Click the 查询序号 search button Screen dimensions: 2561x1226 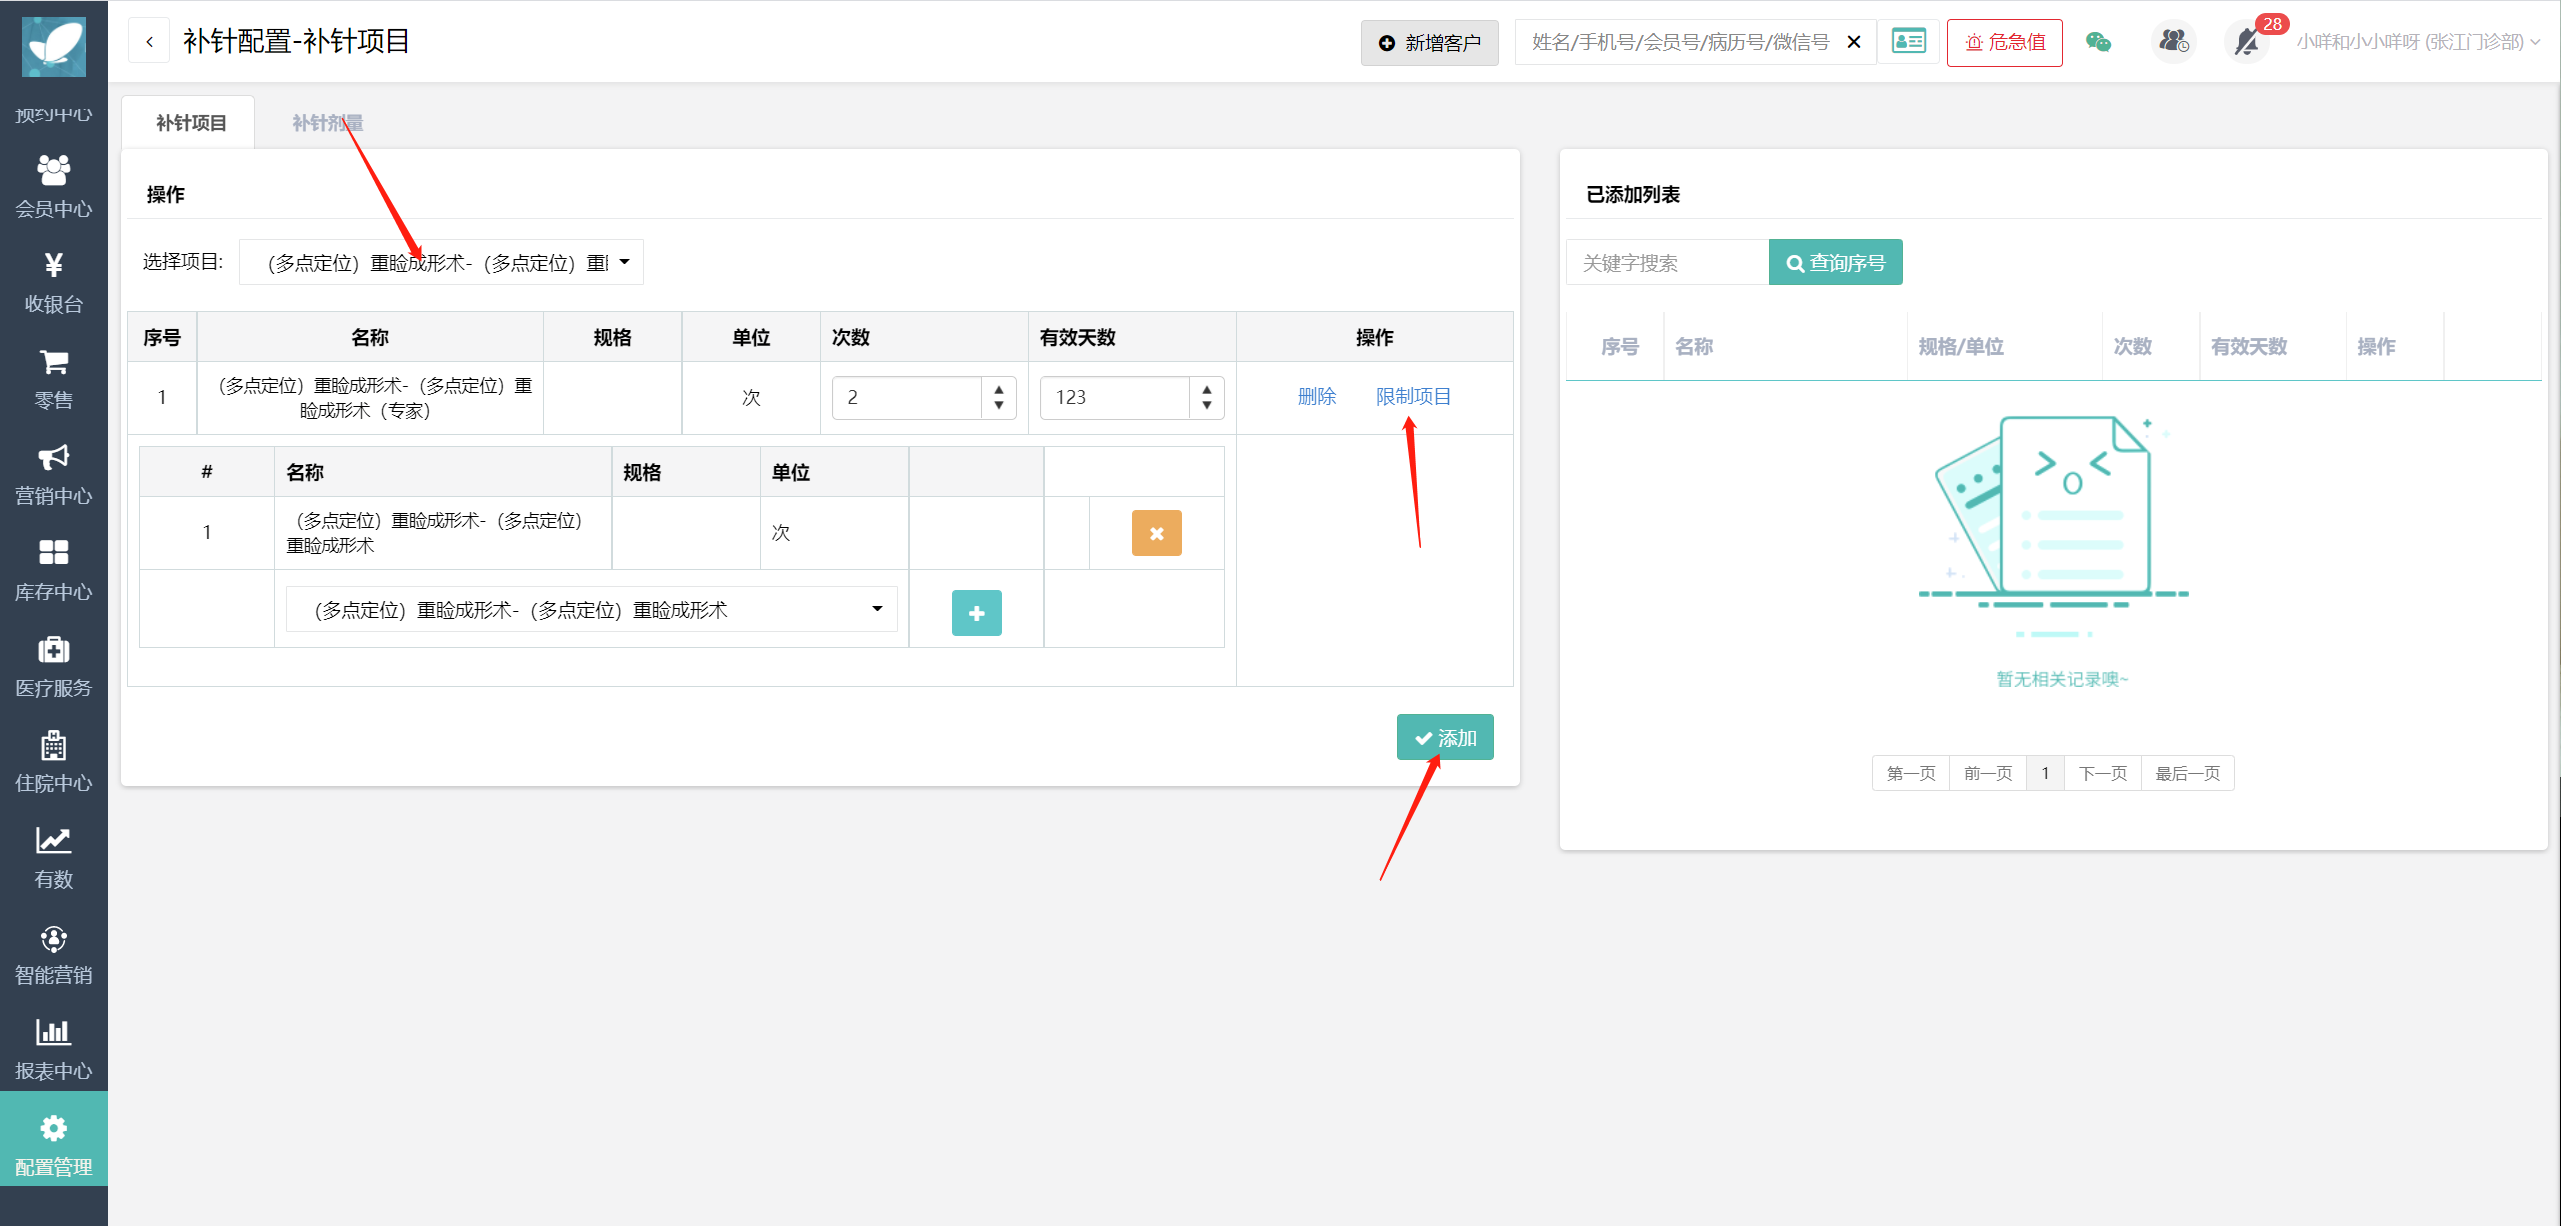[x=1836, y=262]
